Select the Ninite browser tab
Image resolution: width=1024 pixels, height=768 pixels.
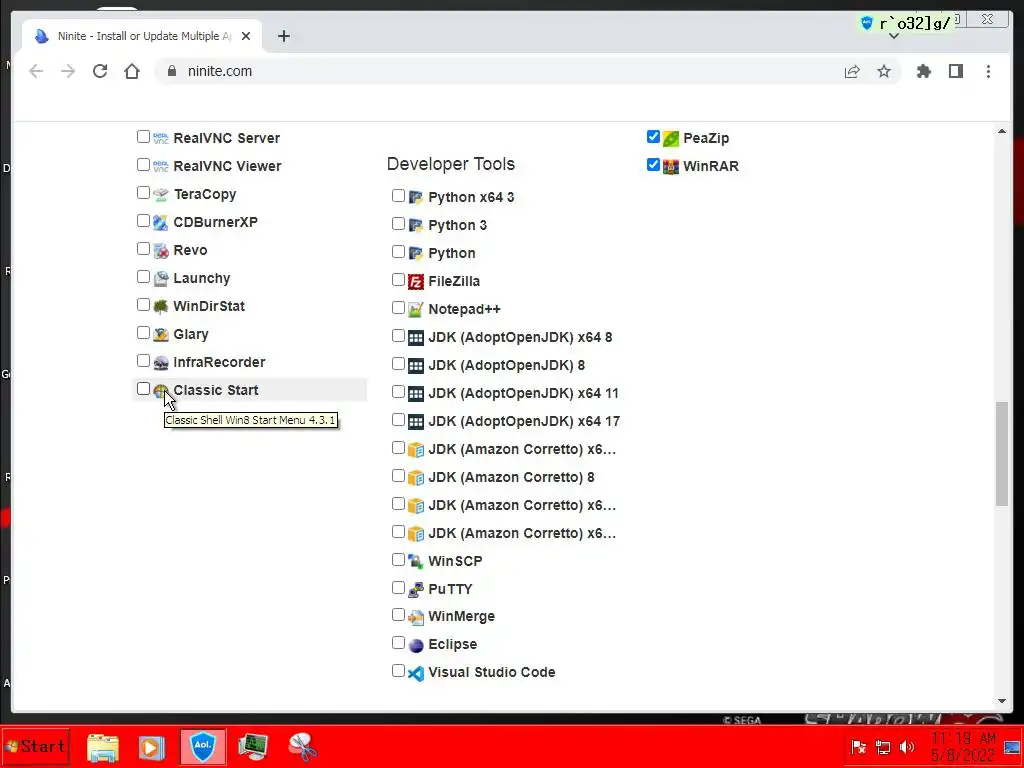click(x=142, y=36)
